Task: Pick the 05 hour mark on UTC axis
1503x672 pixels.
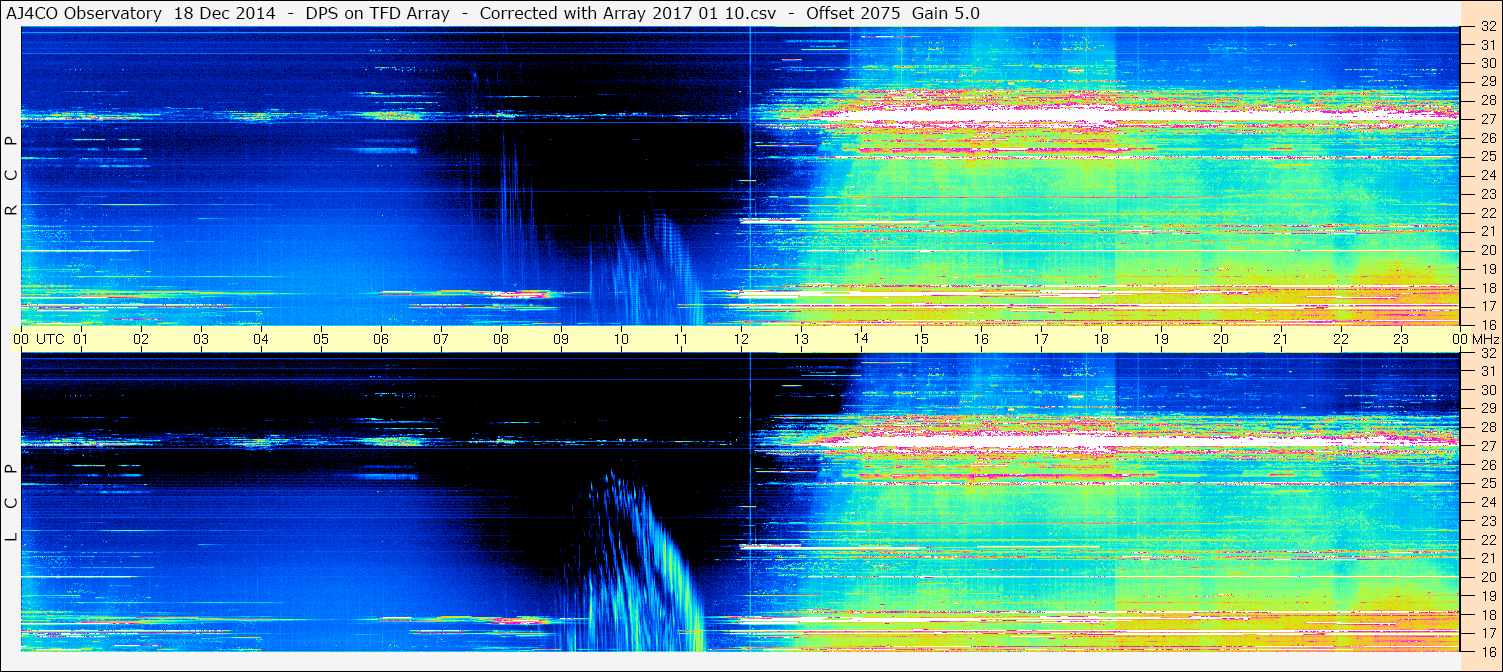Action: 321,339
